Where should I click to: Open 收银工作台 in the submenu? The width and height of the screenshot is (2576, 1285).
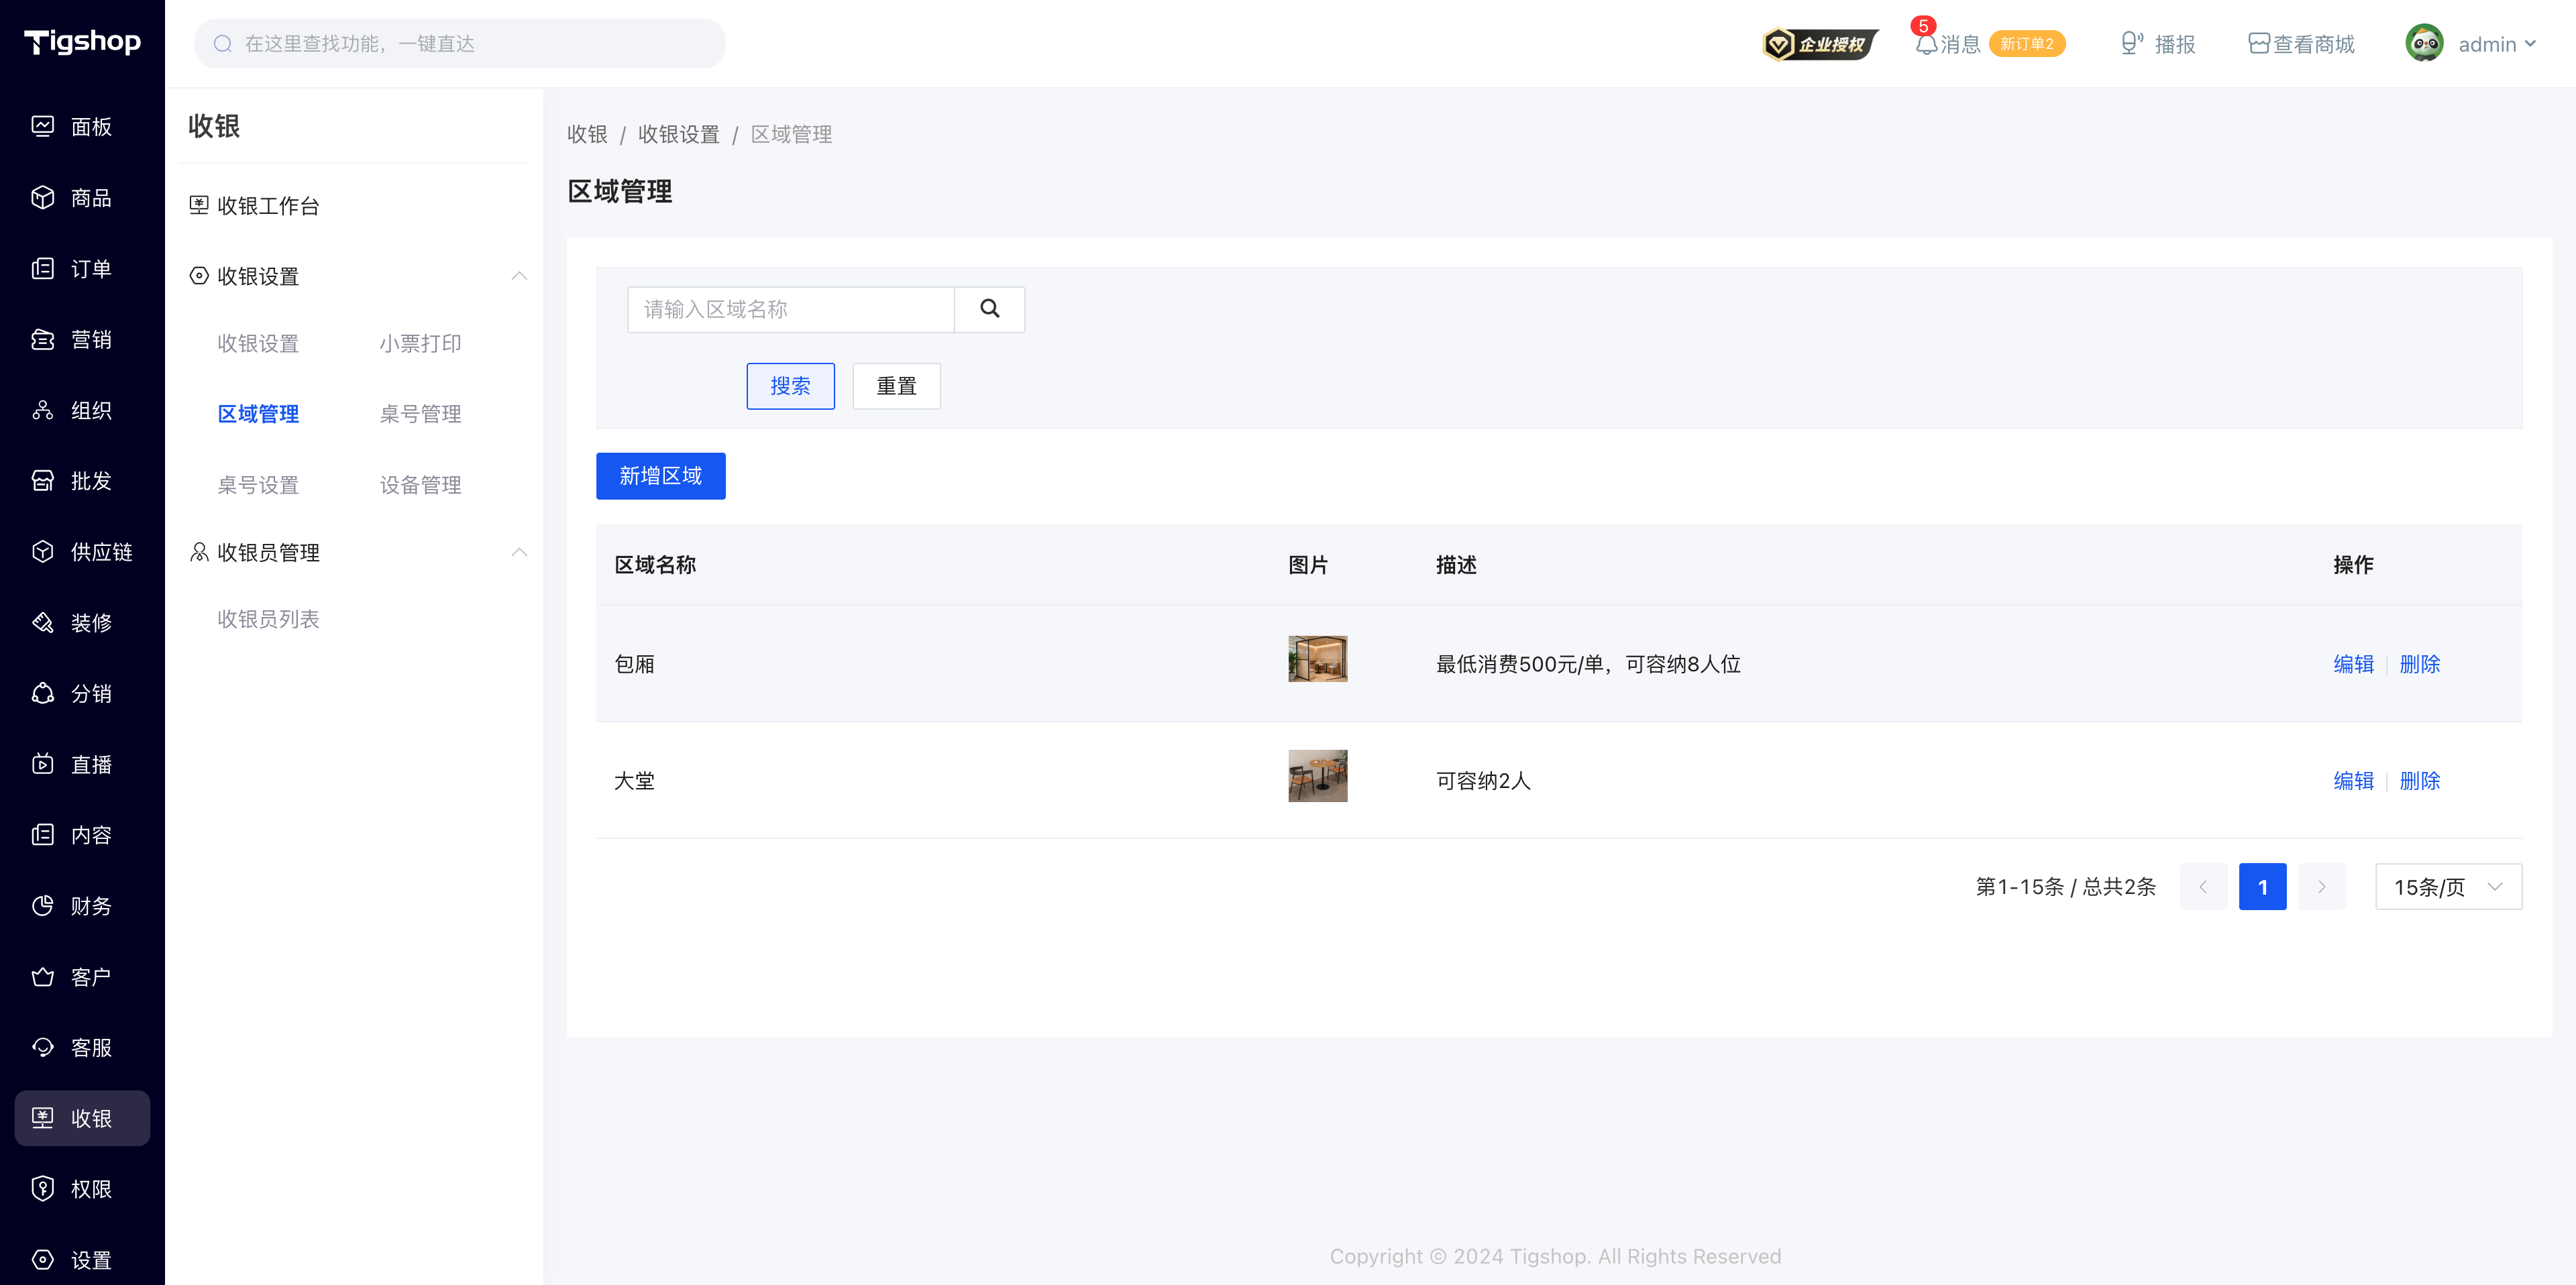click(268, 206)
